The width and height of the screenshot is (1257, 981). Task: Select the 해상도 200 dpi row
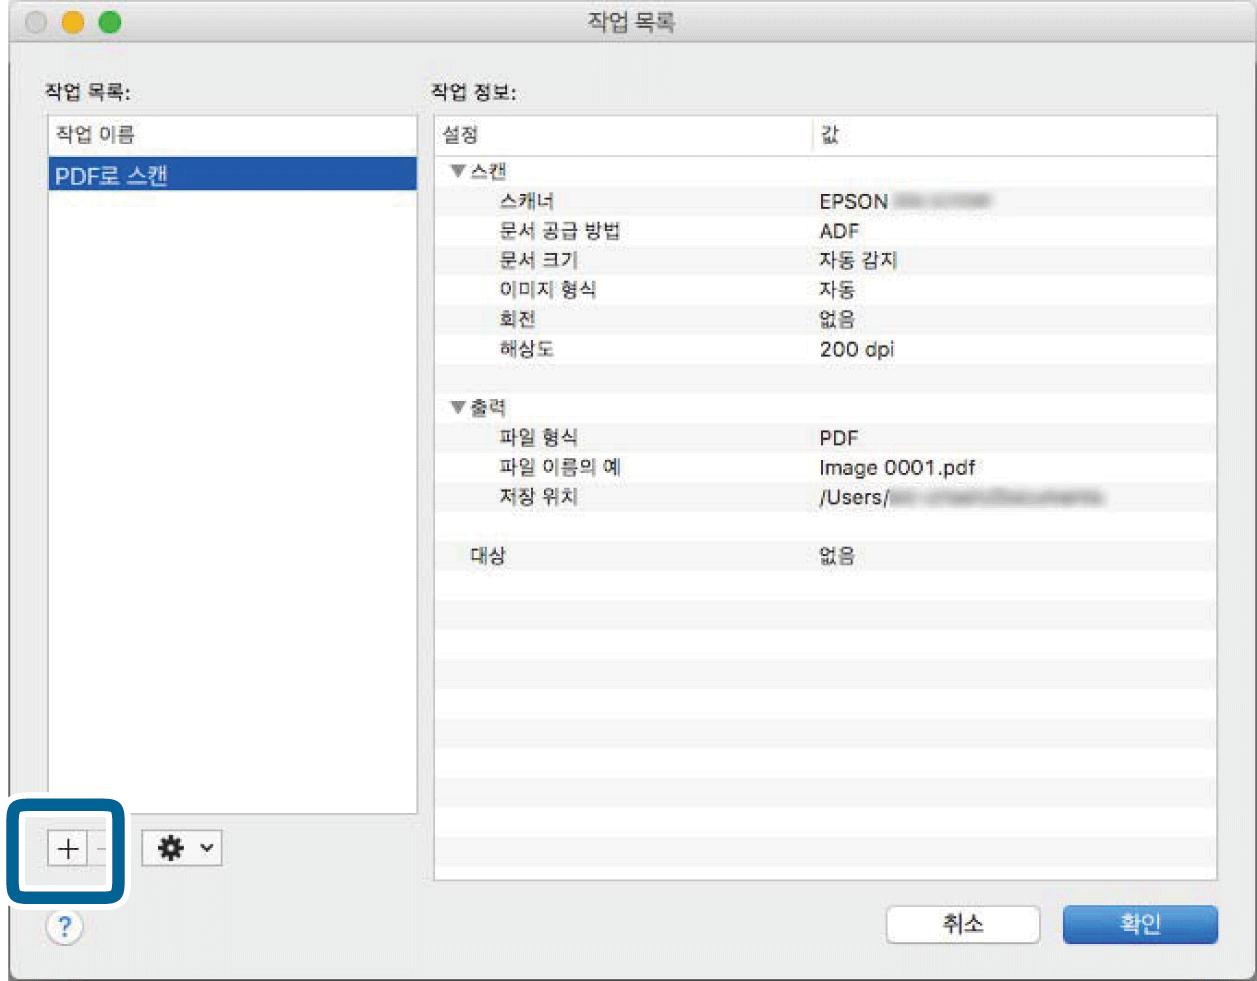(825, 349)
